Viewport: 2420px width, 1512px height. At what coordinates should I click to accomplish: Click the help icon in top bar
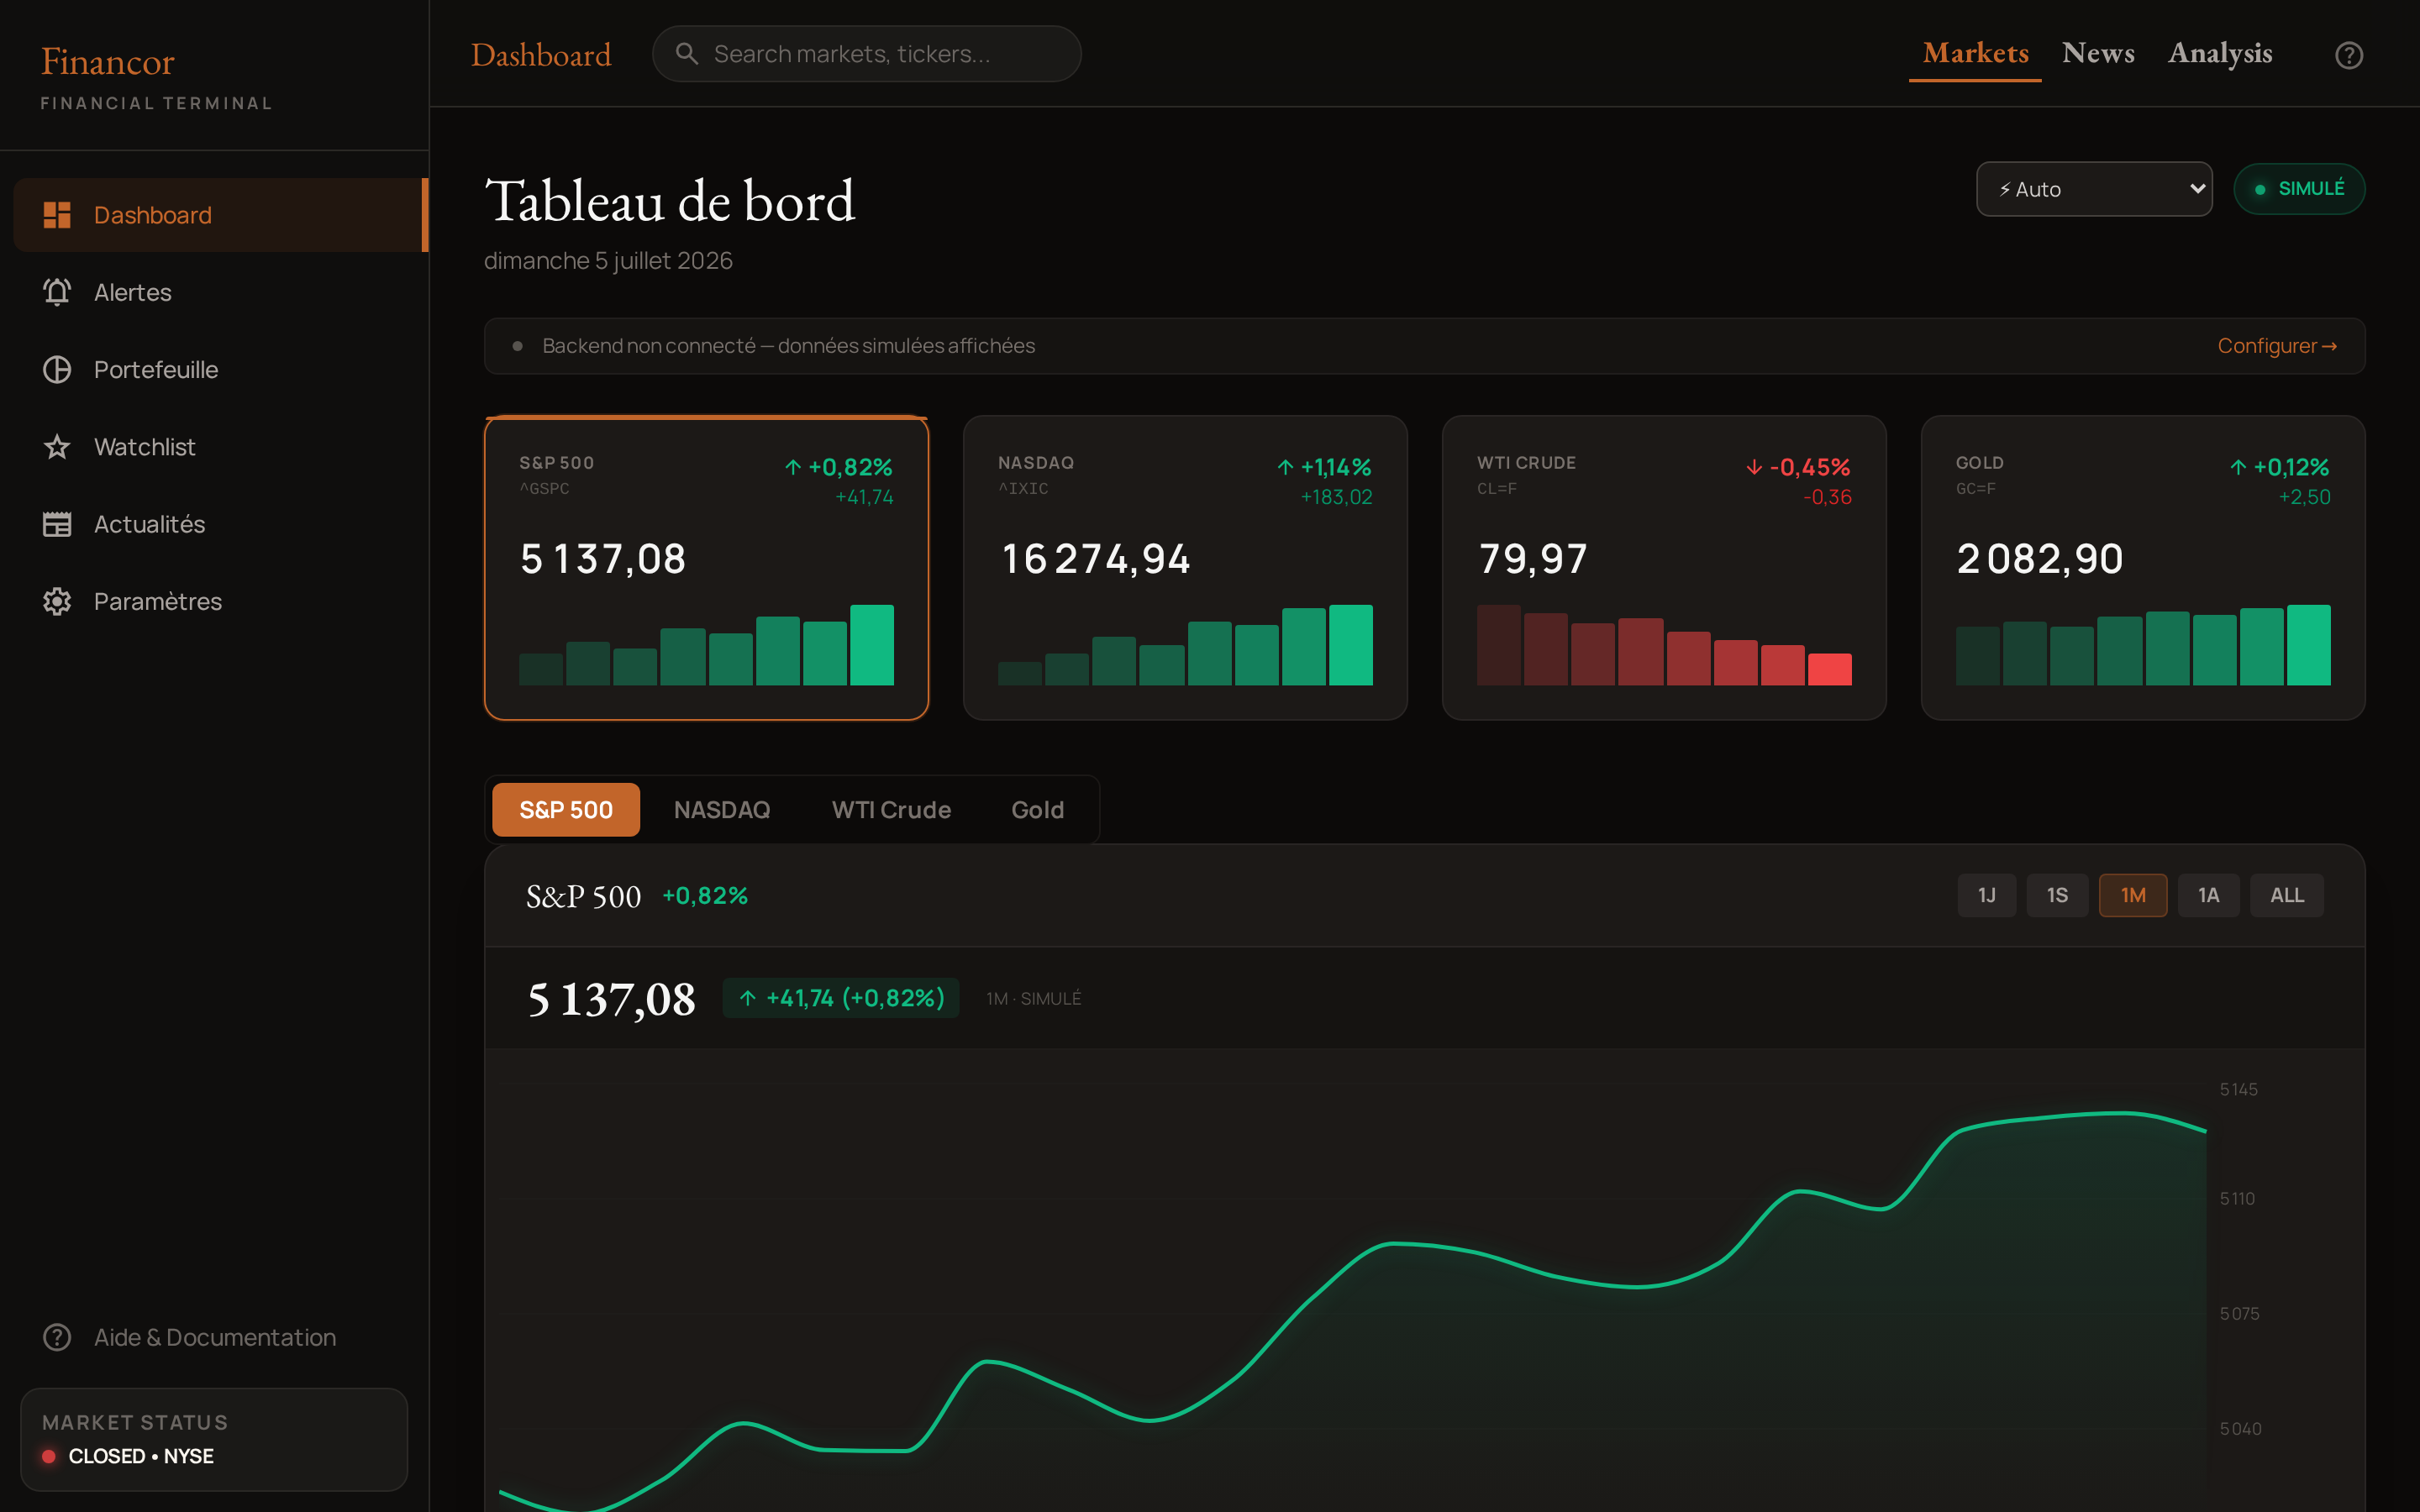point(2349,55)
